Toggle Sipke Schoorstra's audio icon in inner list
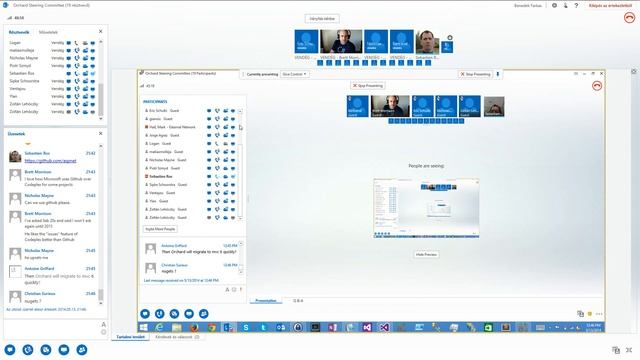 pos(217,185)
